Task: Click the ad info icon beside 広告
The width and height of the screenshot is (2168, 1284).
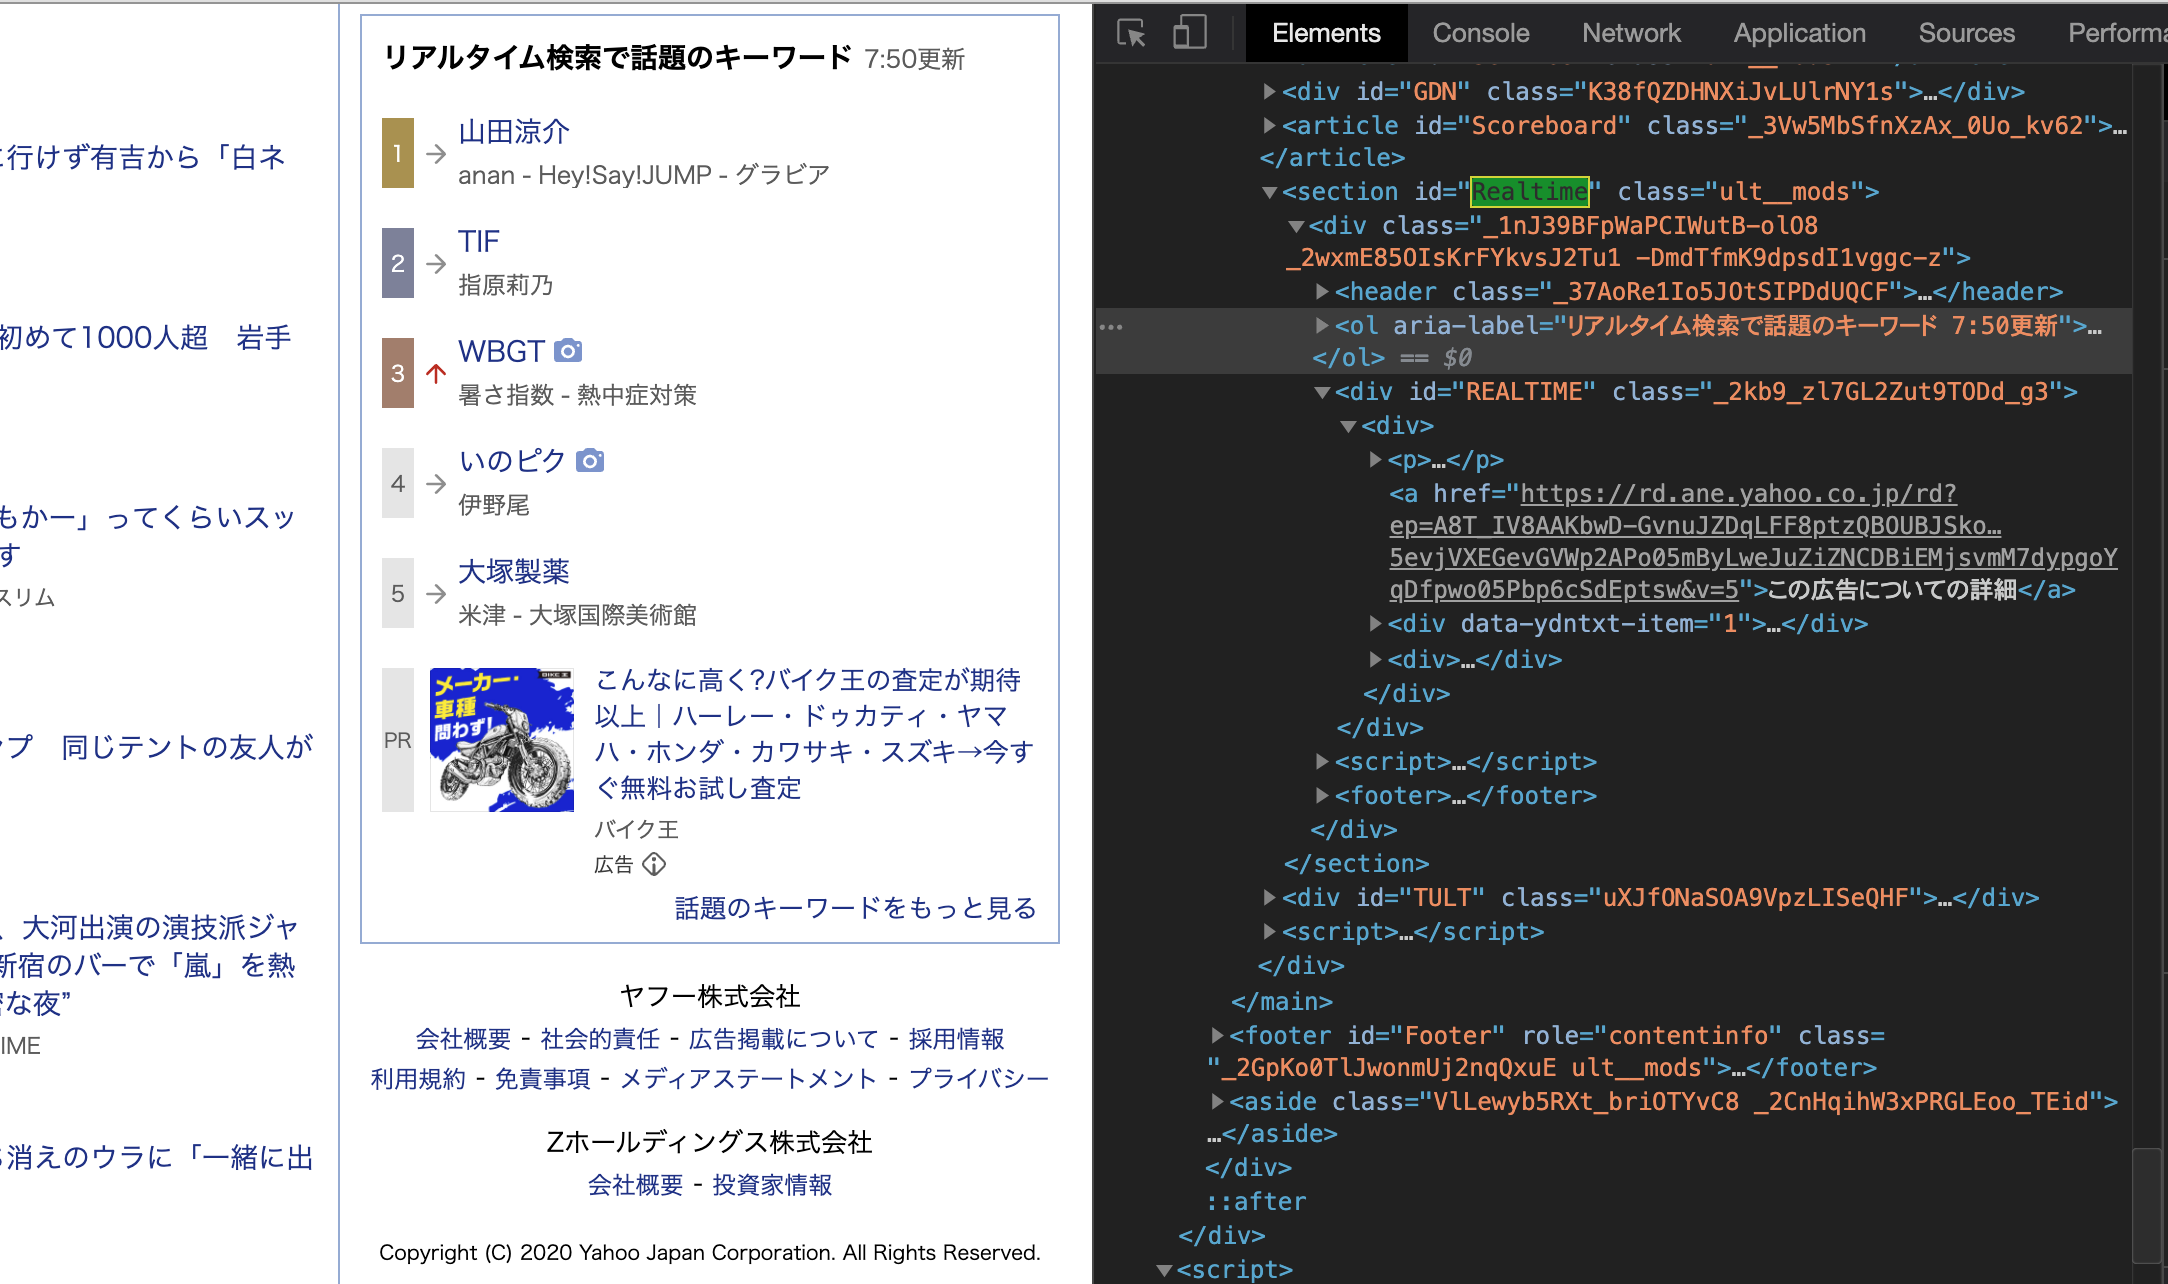Action: click(654, 864)
